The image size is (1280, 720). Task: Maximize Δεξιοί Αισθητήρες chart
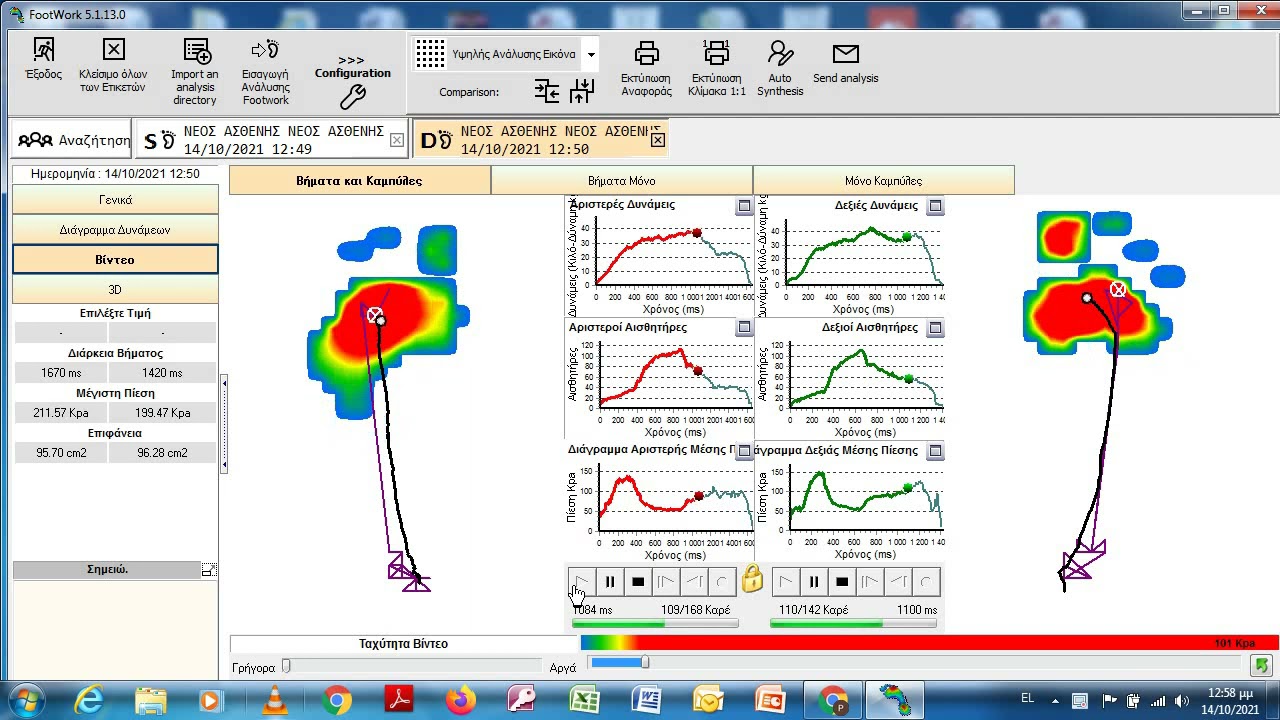pyautogui.click(x=935, y=327)
